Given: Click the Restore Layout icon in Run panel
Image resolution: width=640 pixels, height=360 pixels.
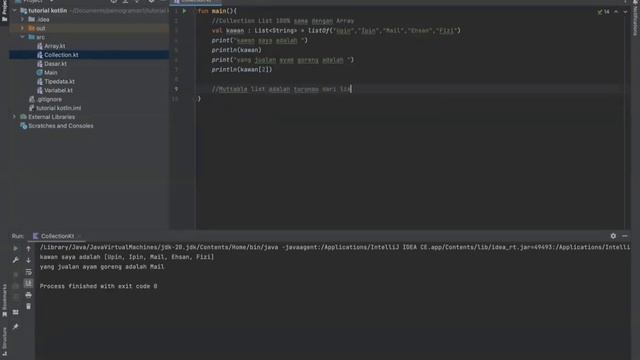Looking at the screenshot, I should coord(16,312).
